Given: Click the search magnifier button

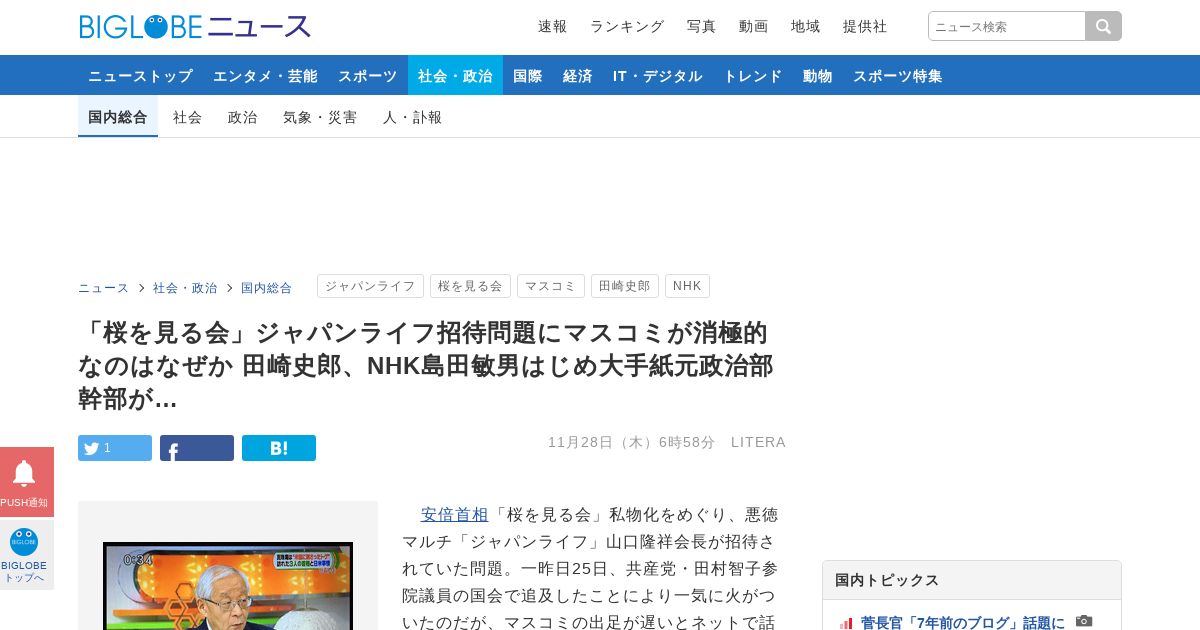Looking at the screenshot, I should point(1103,26).
